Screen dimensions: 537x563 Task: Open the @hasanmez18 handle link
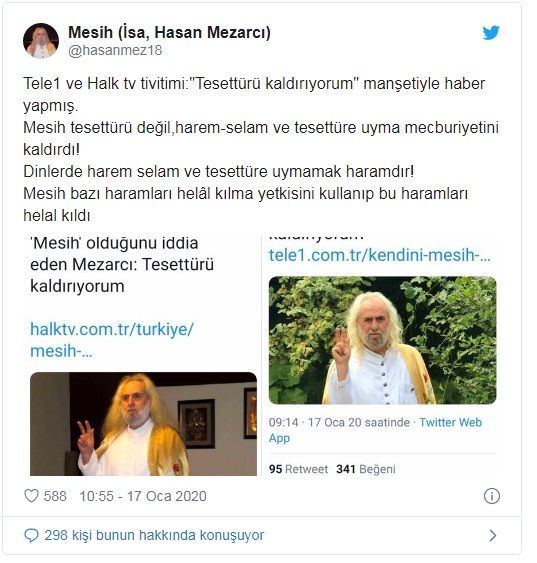click(115, 50)
